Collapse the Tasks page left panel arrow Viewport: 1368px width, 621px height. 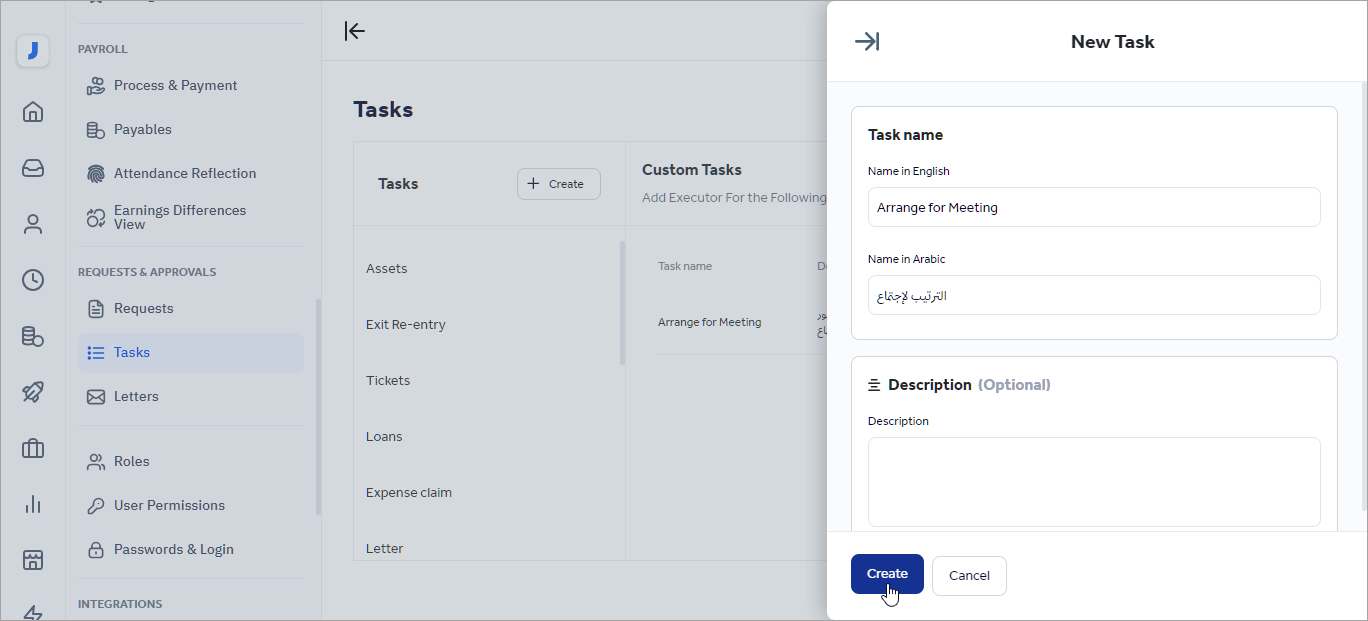click(x=355, y=31)
